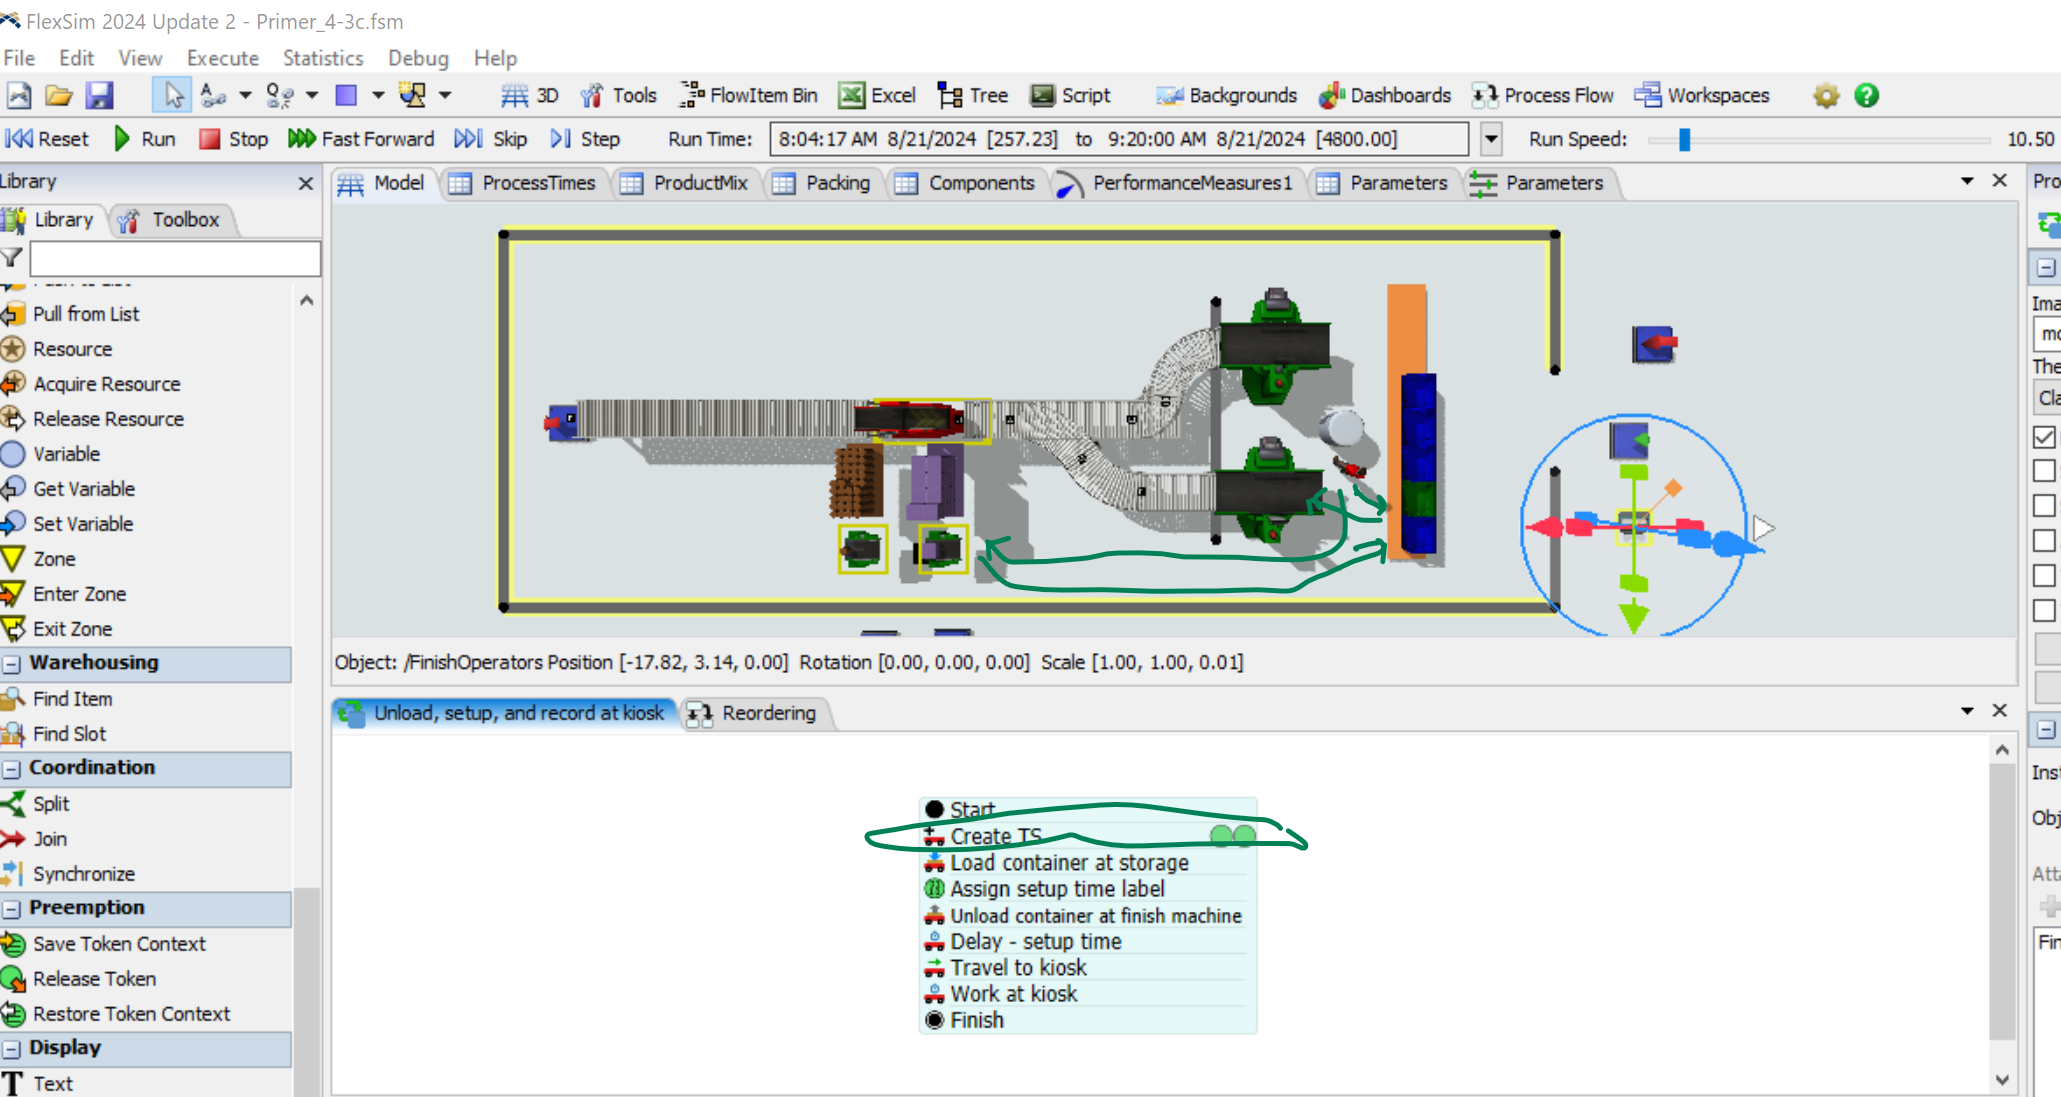Tick the second checkbox in the right properties panel
2061x1097 pixels.
click(x=2044, y=471)
